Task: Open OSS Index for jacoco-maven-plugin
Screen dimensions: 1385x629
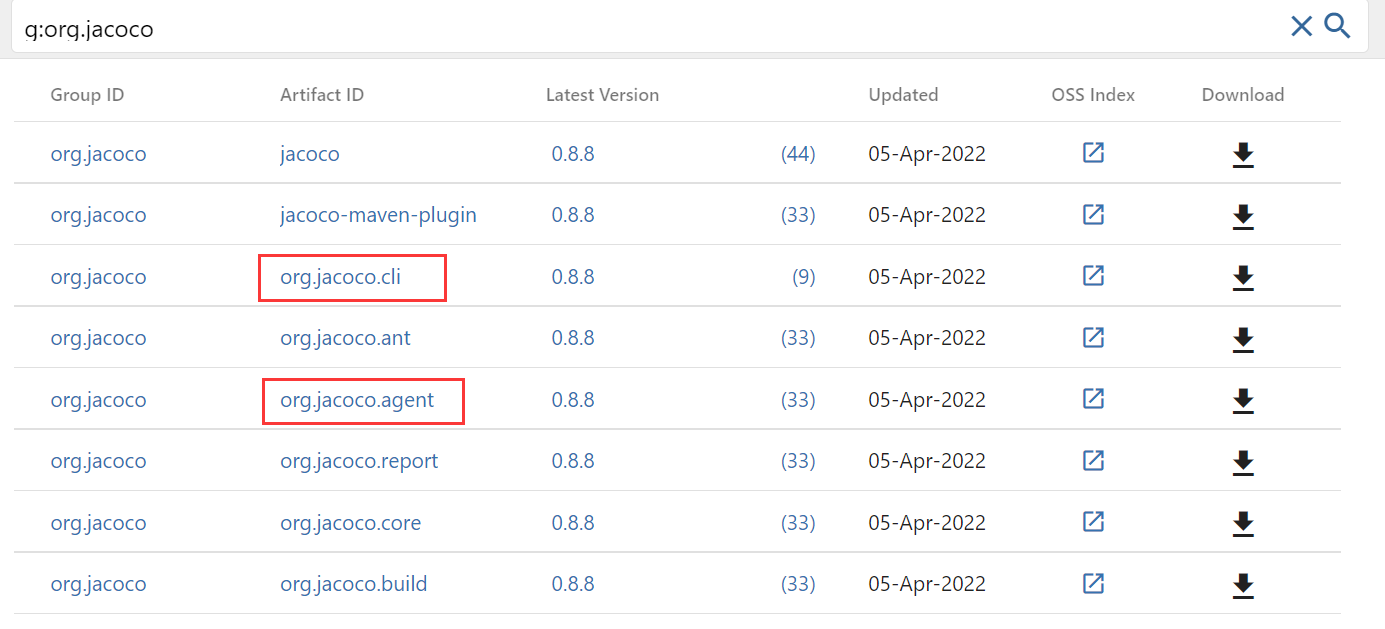Action: tap(1093, 214)
